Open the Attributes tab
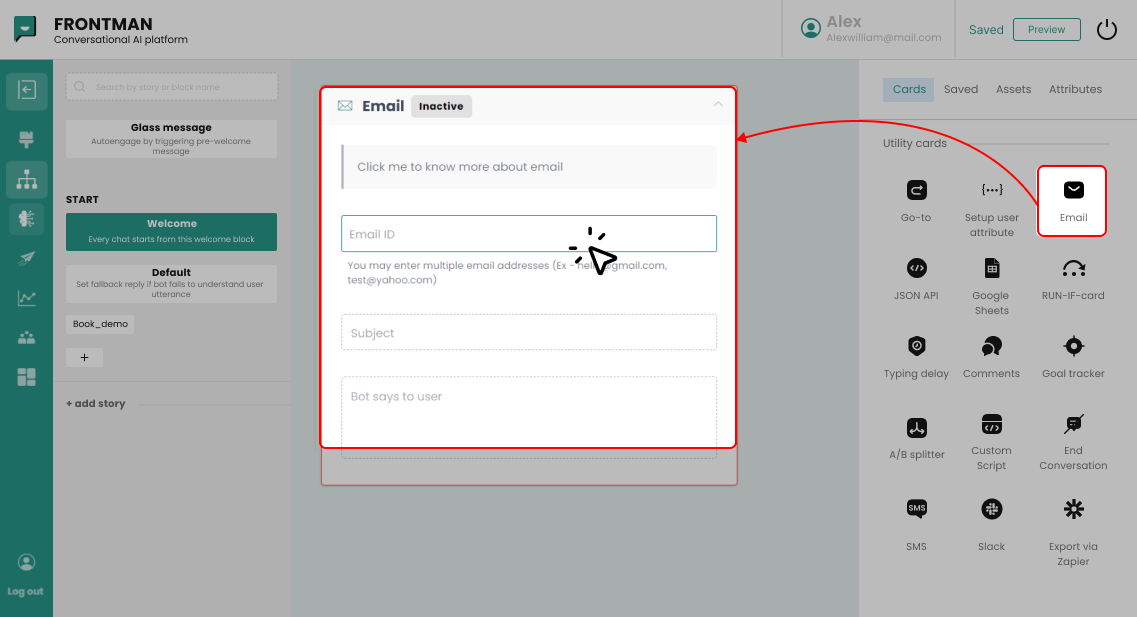The image size is (1137, 617). click(x=1075, y=89)
